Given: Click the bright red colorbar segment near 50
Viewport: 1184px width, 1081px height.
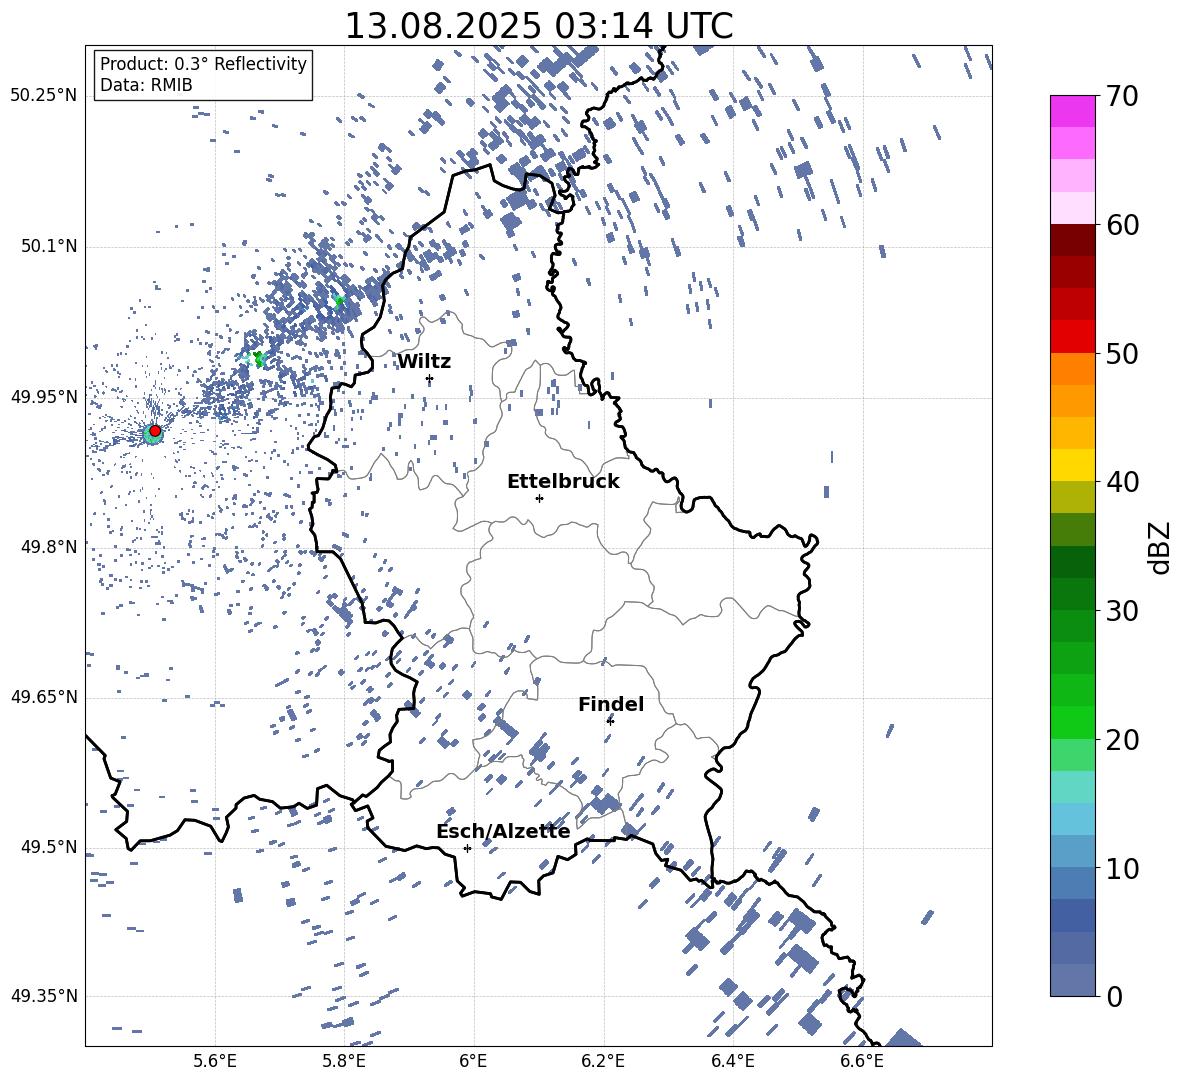Looking at the screenshot, I should [x=1072, y=336].
